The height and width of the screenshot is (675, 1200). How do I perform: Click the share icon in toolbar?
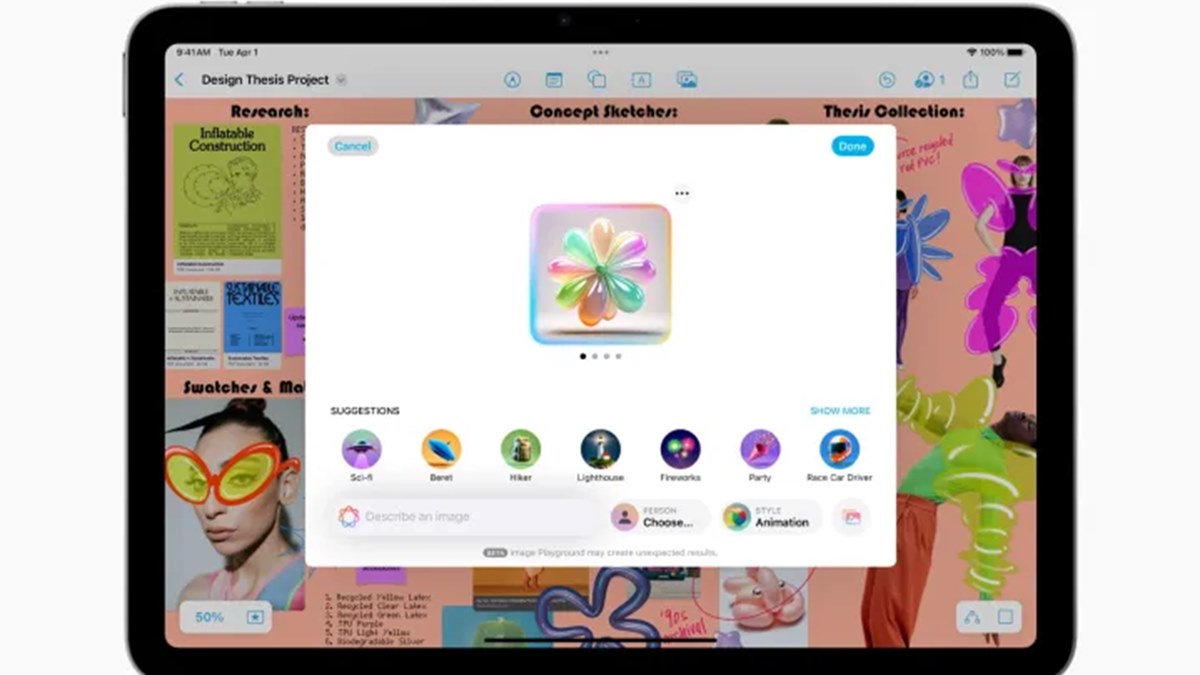pos(970,80)
